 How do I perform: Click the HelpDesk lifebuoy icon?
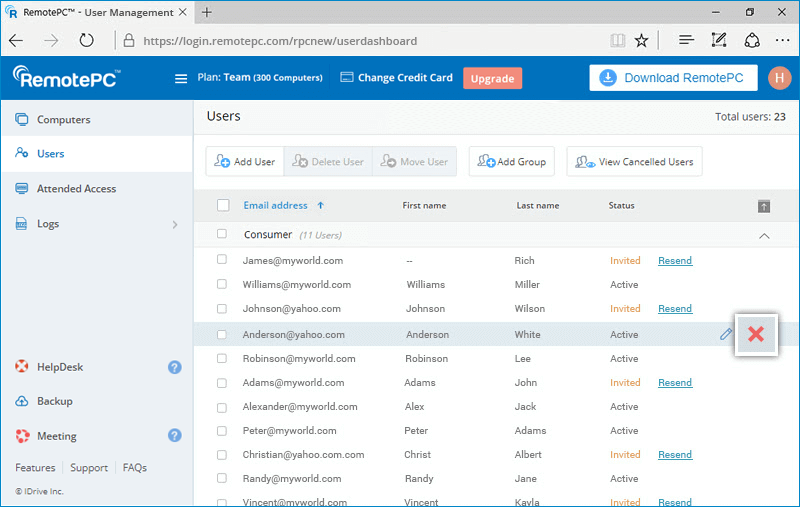21,367
